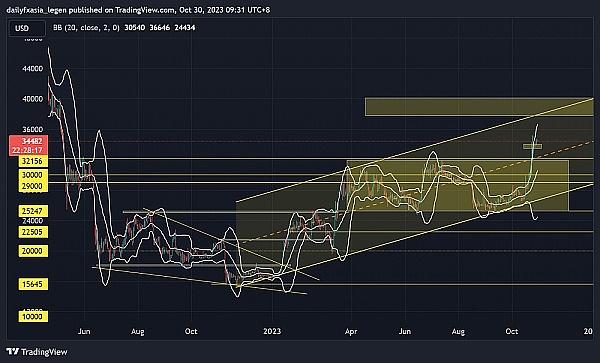600x363 pixels.
Task: Click the 2023 label on time axis
Action: (272, 331)
